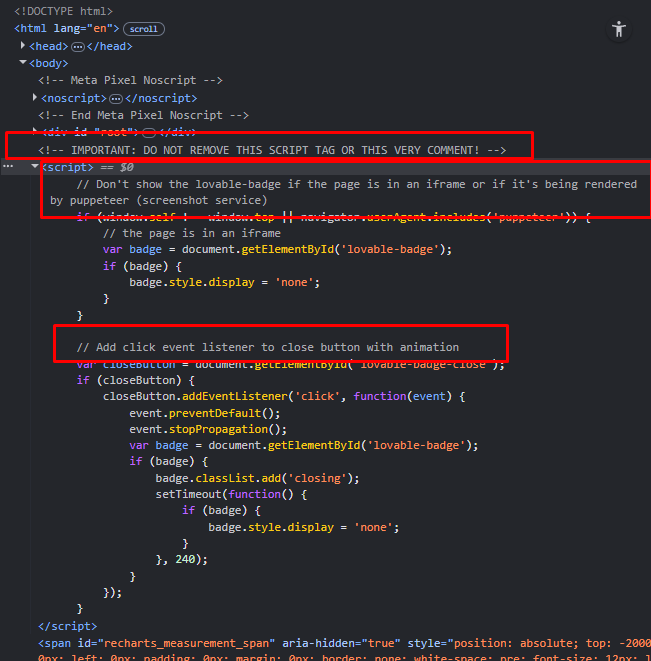Collapse the selected script element

point(35,167)
